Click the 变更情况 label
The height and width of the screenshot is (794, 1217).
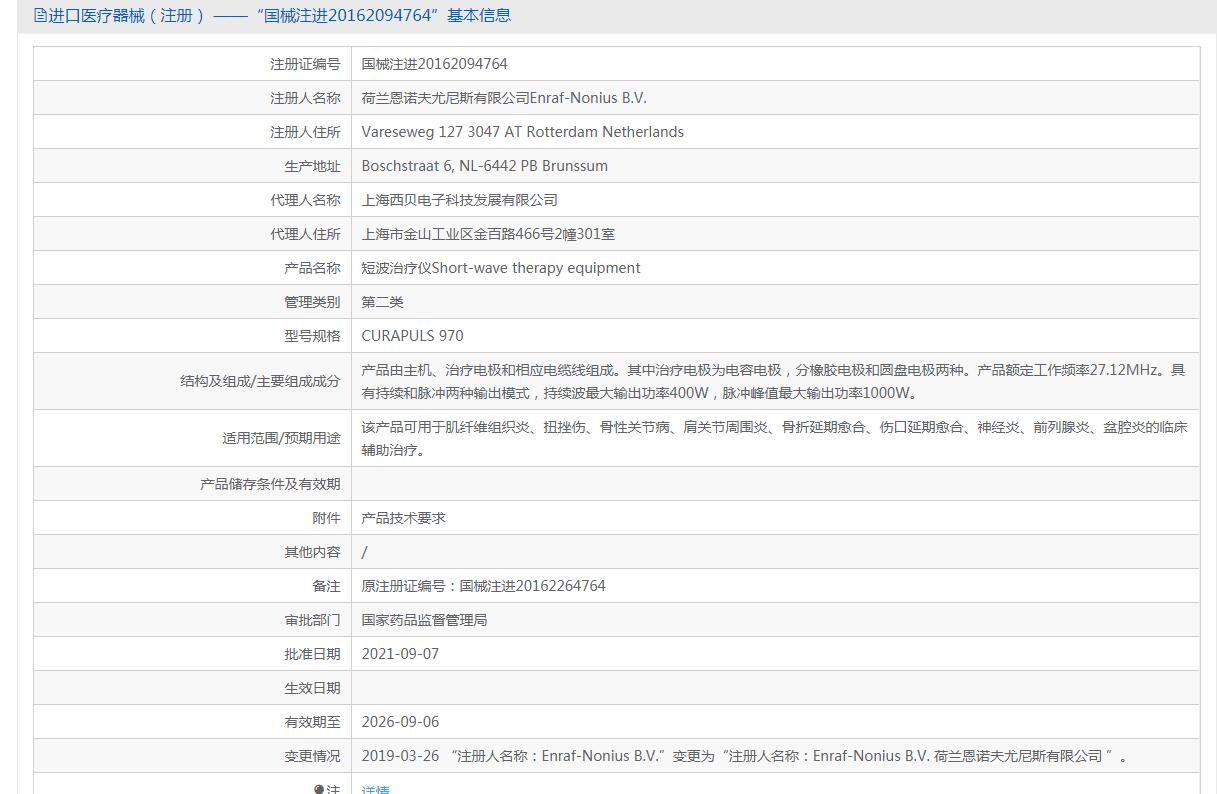(312, 756)
